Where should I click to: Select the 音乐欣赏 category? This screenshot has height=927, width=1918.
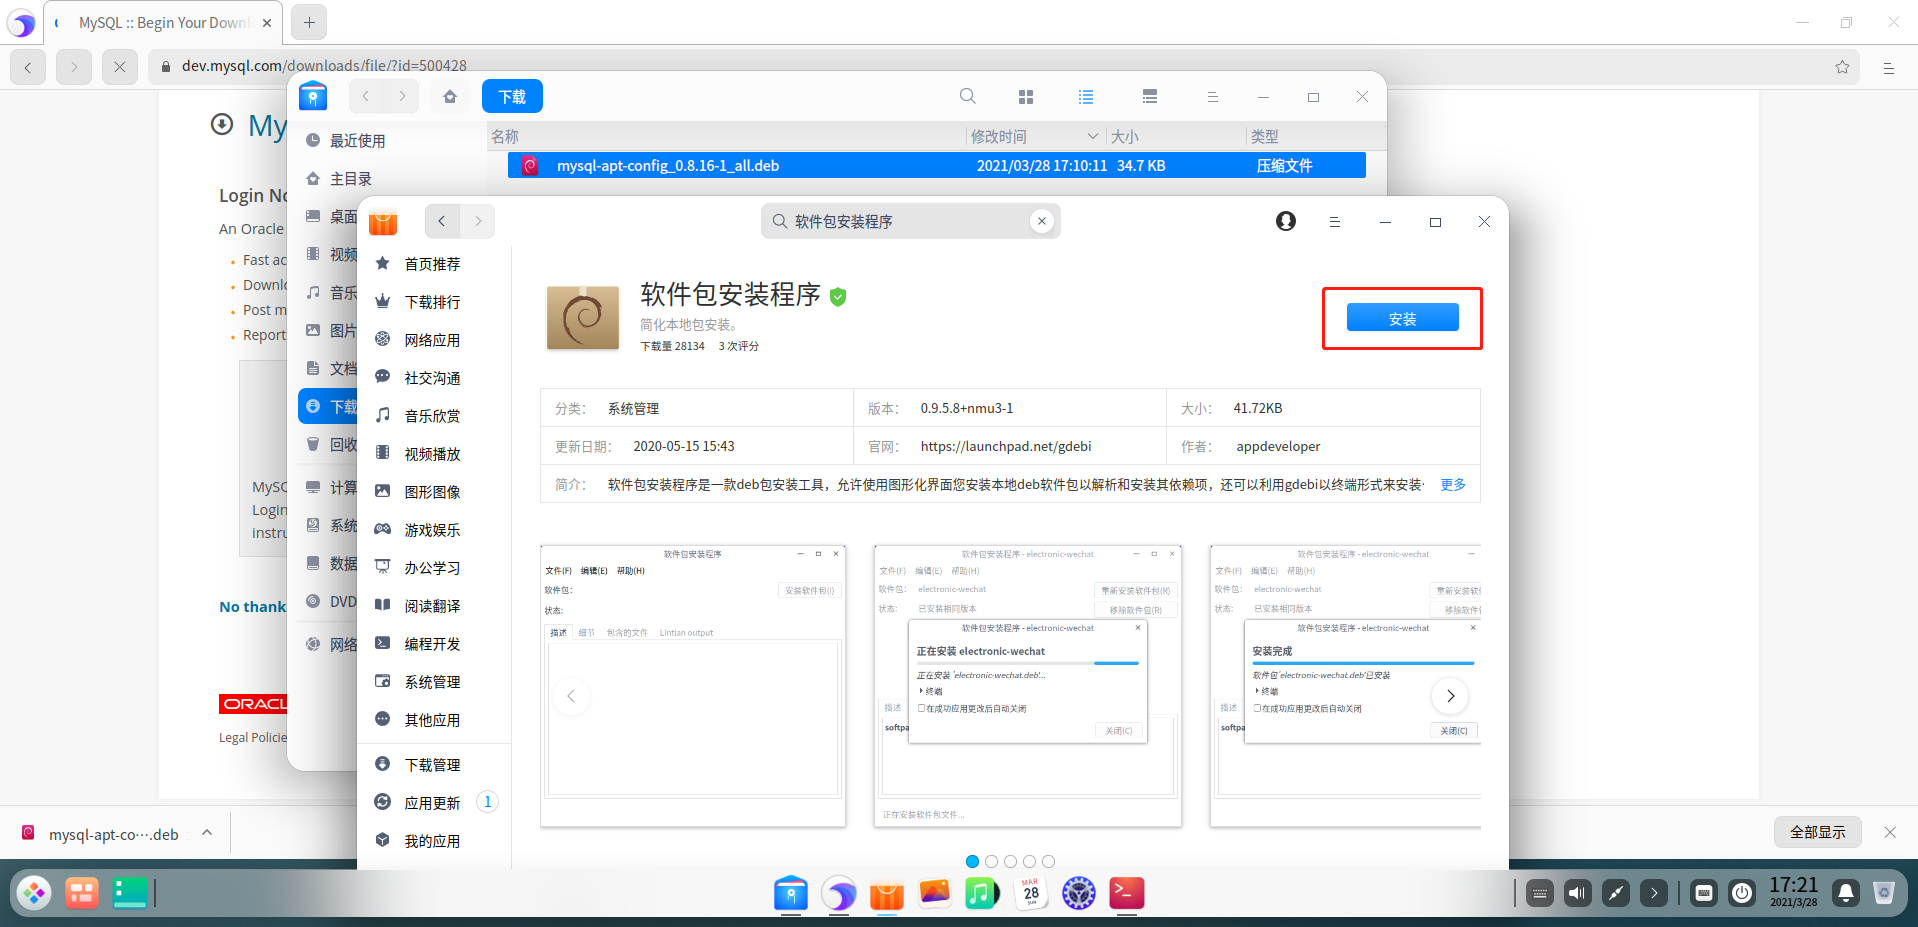click(x=432, y=416)
